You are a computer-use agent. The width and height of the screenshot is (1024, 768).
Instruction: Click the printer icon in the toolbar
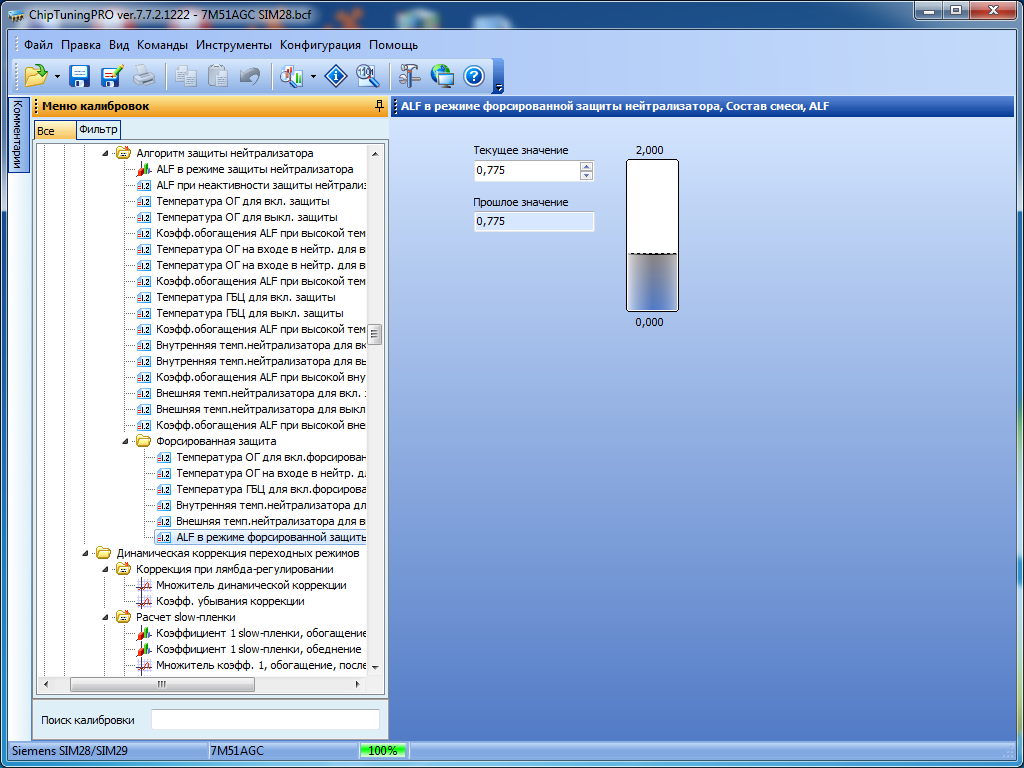pos(144,75)
